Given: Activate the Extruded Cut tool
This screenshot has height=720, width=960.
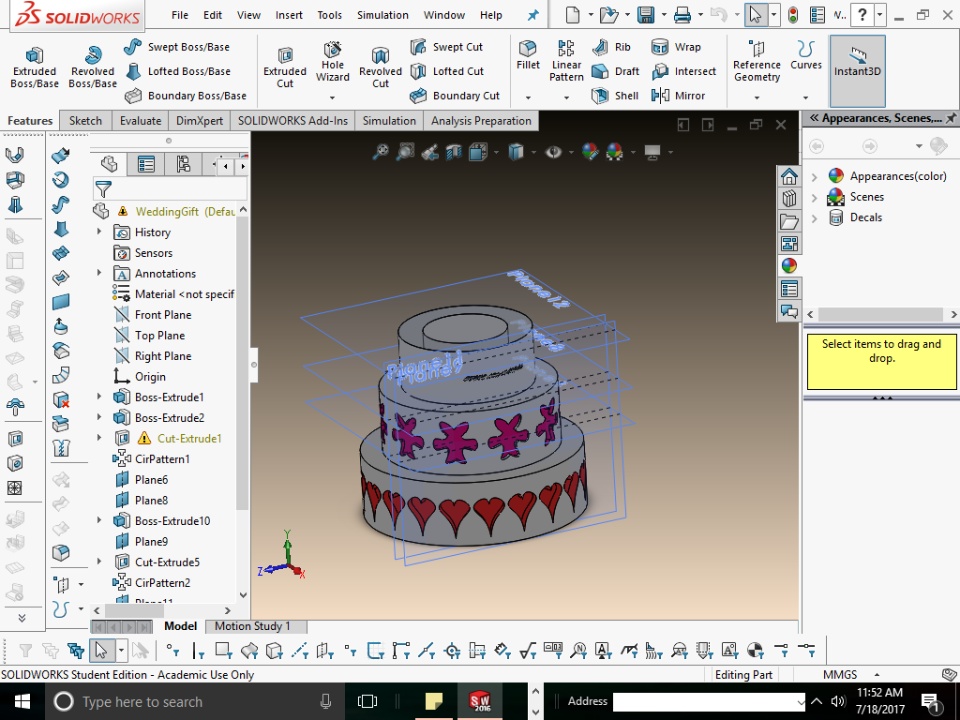Looking at the screenshot, I should click(x=285, y=69).
